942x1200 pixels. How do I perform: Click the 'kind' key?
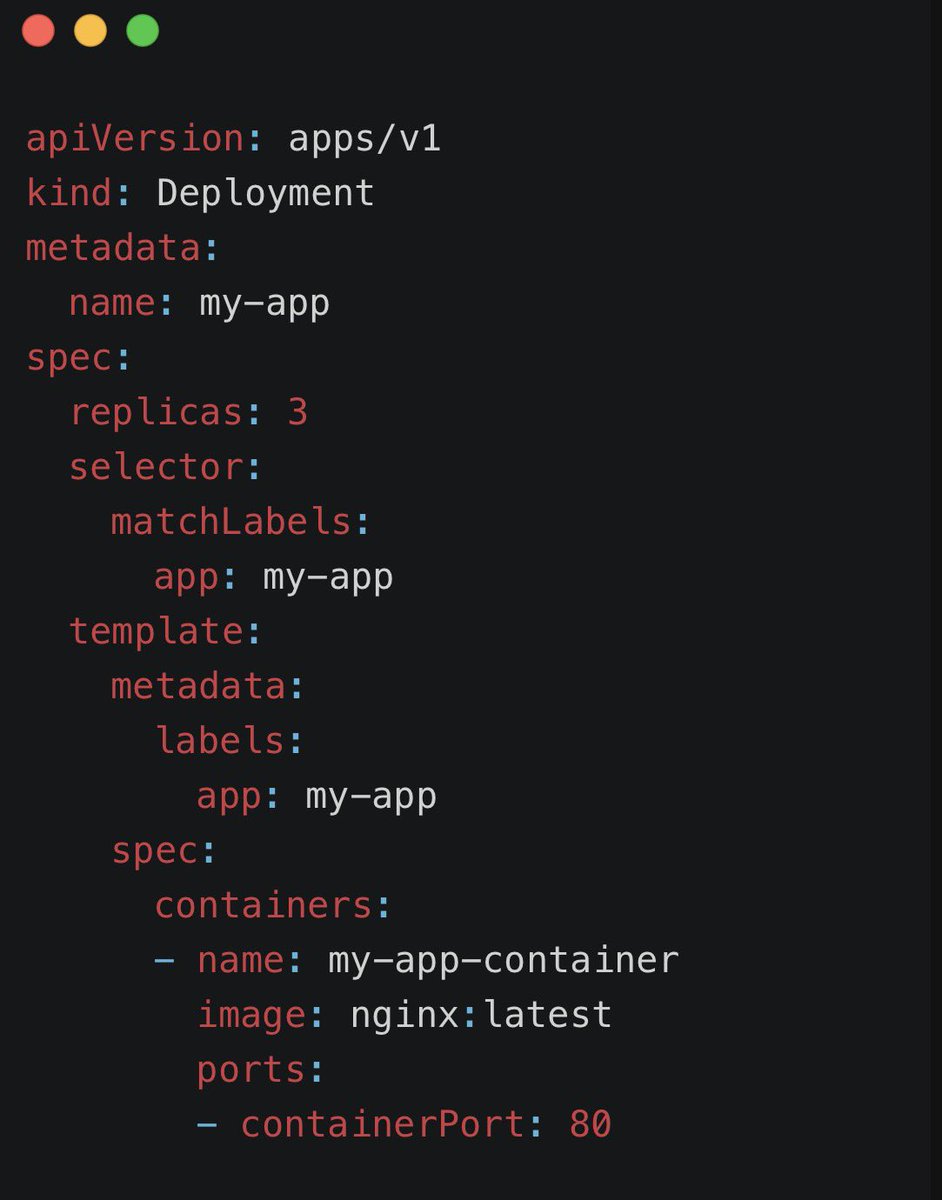69,192
